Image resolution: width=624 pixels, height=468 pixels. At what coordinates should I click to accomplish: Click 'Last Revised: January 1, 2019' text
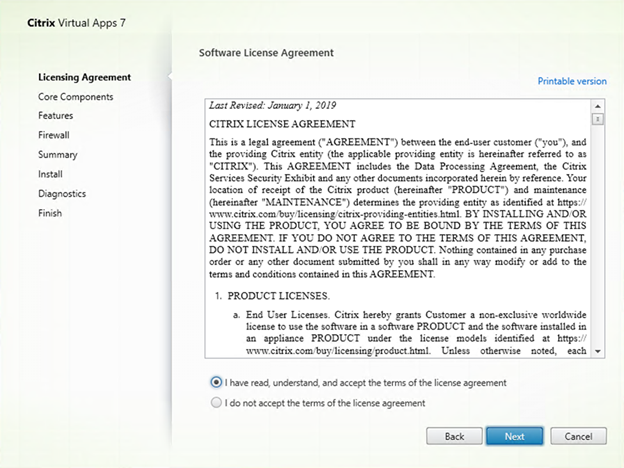[273, 105]
